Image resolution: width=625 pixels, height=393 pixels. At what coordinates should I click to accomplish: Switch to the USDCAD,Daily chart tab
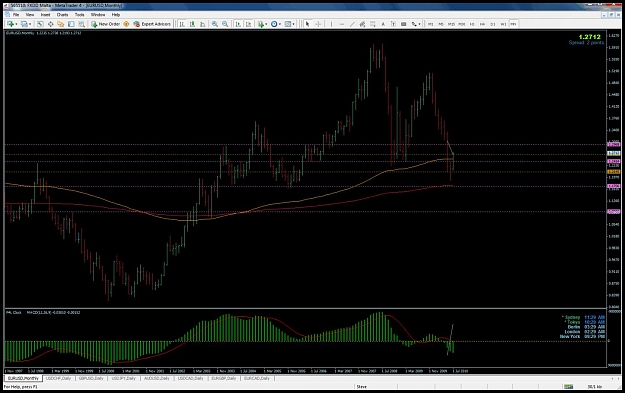pos(191,378)
